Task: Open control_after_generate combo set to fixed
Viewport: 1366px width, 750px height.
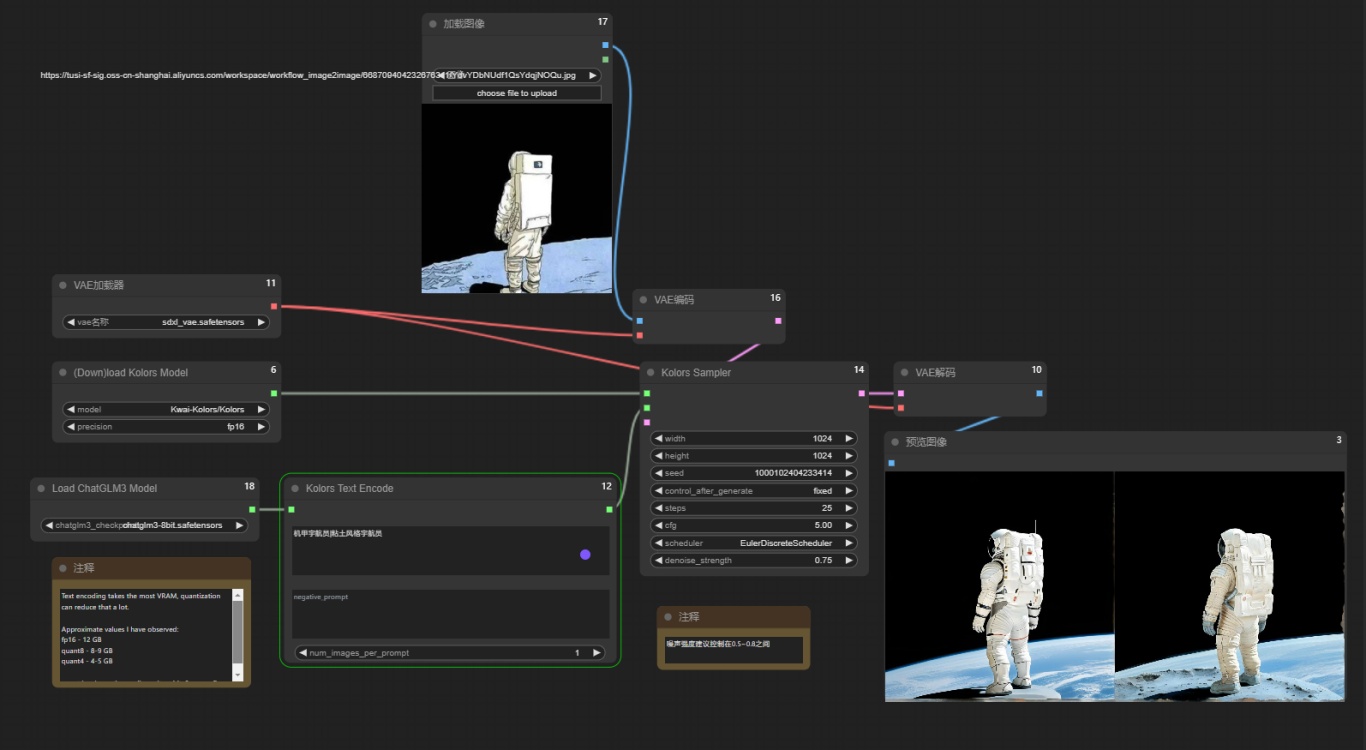Action: 754,491
